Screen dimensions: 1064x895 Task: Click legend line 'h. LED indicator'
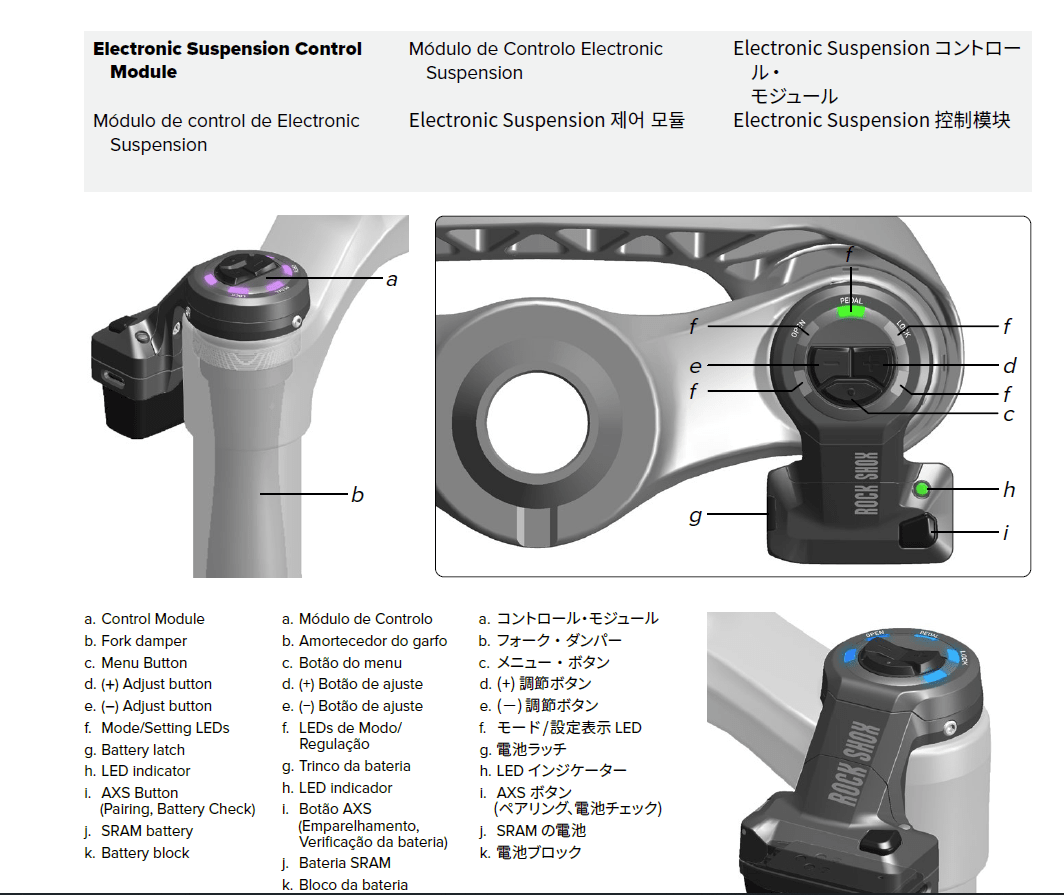137,771
